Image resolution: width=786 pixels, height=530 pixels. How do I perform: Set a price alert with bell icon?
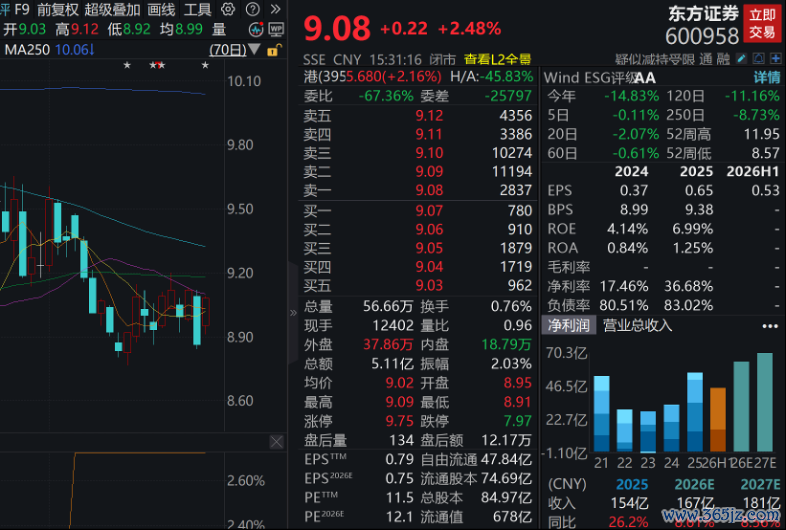(x=759, y=59)
